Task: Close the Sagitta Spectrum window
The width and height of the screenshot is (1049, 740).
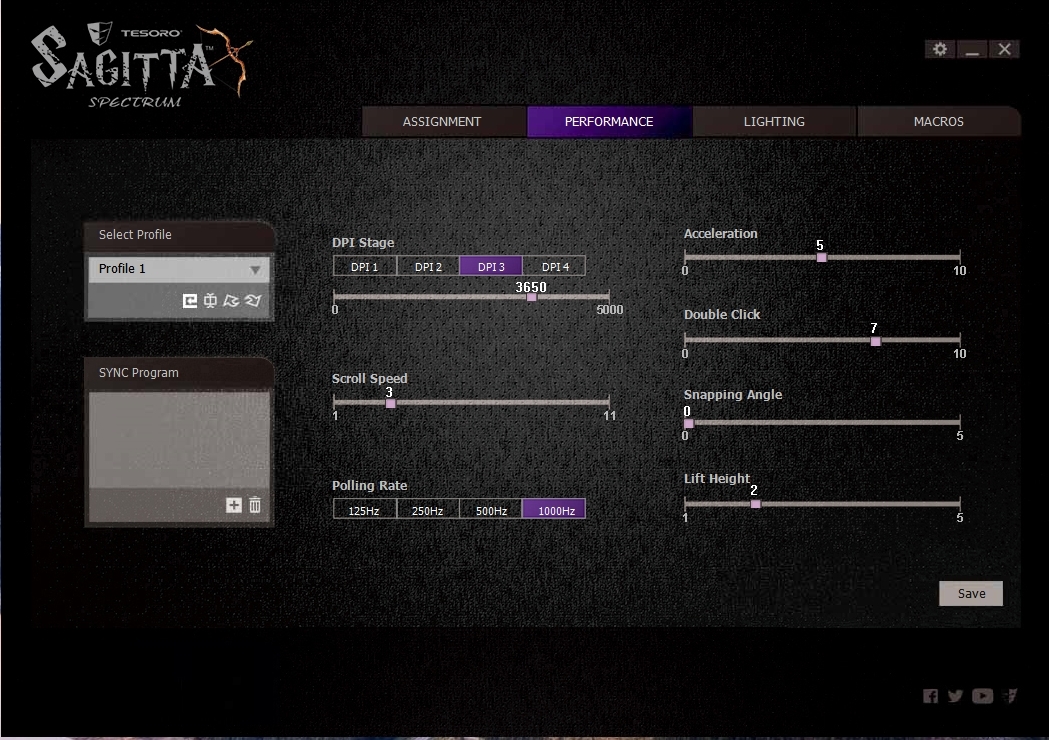Action: tap(1004, 50)
